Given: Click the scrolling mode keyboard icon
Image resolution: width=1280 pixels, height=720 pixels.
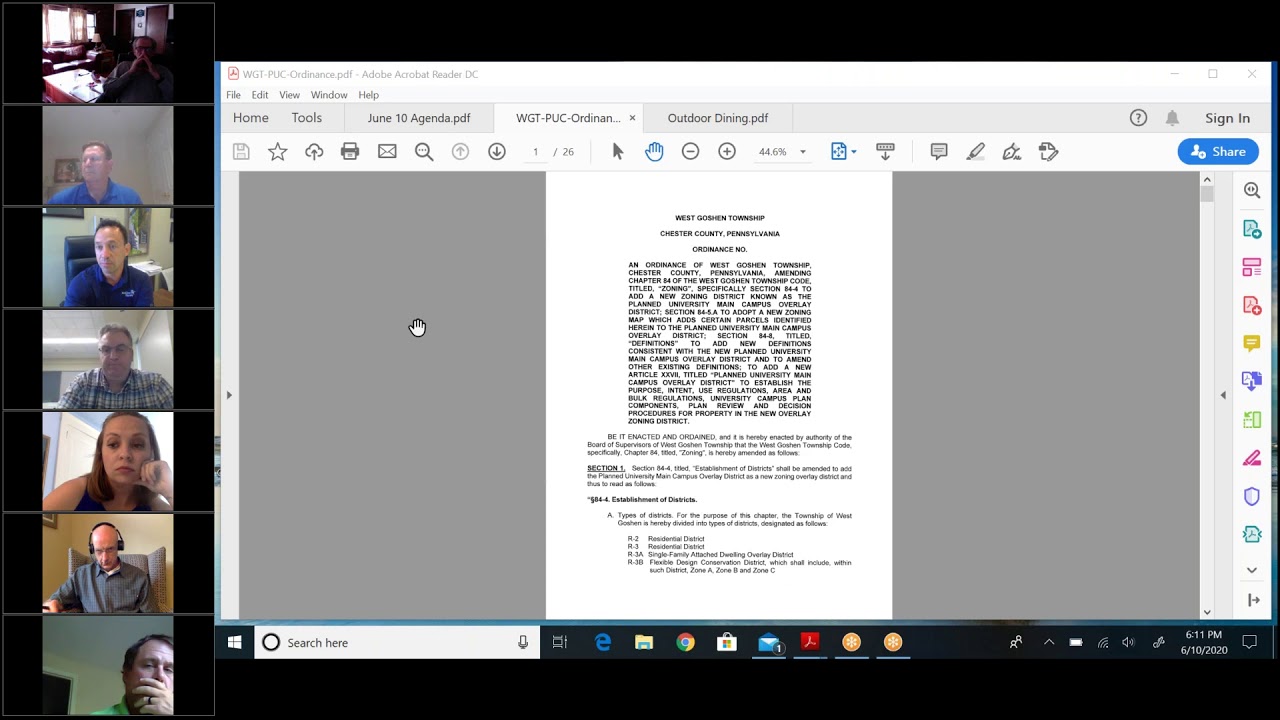Looking at the screenshot, I should (885, 152).
